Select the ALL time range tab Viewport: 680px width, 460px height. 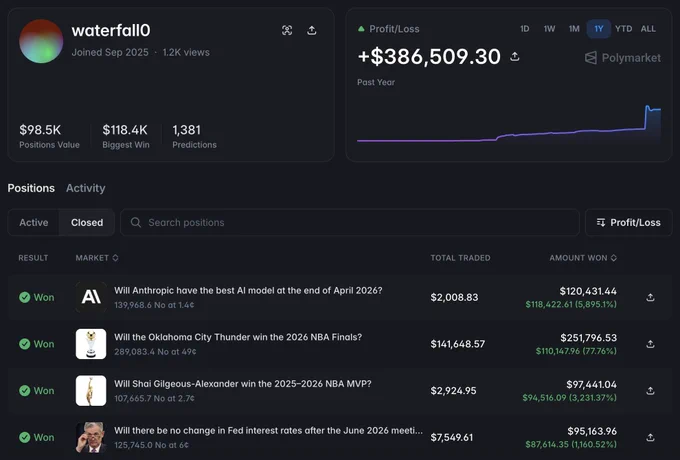648,29
